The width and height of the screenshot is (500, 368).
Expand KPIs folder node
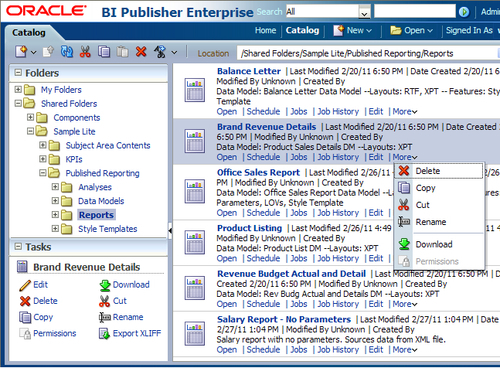[43, 159]
